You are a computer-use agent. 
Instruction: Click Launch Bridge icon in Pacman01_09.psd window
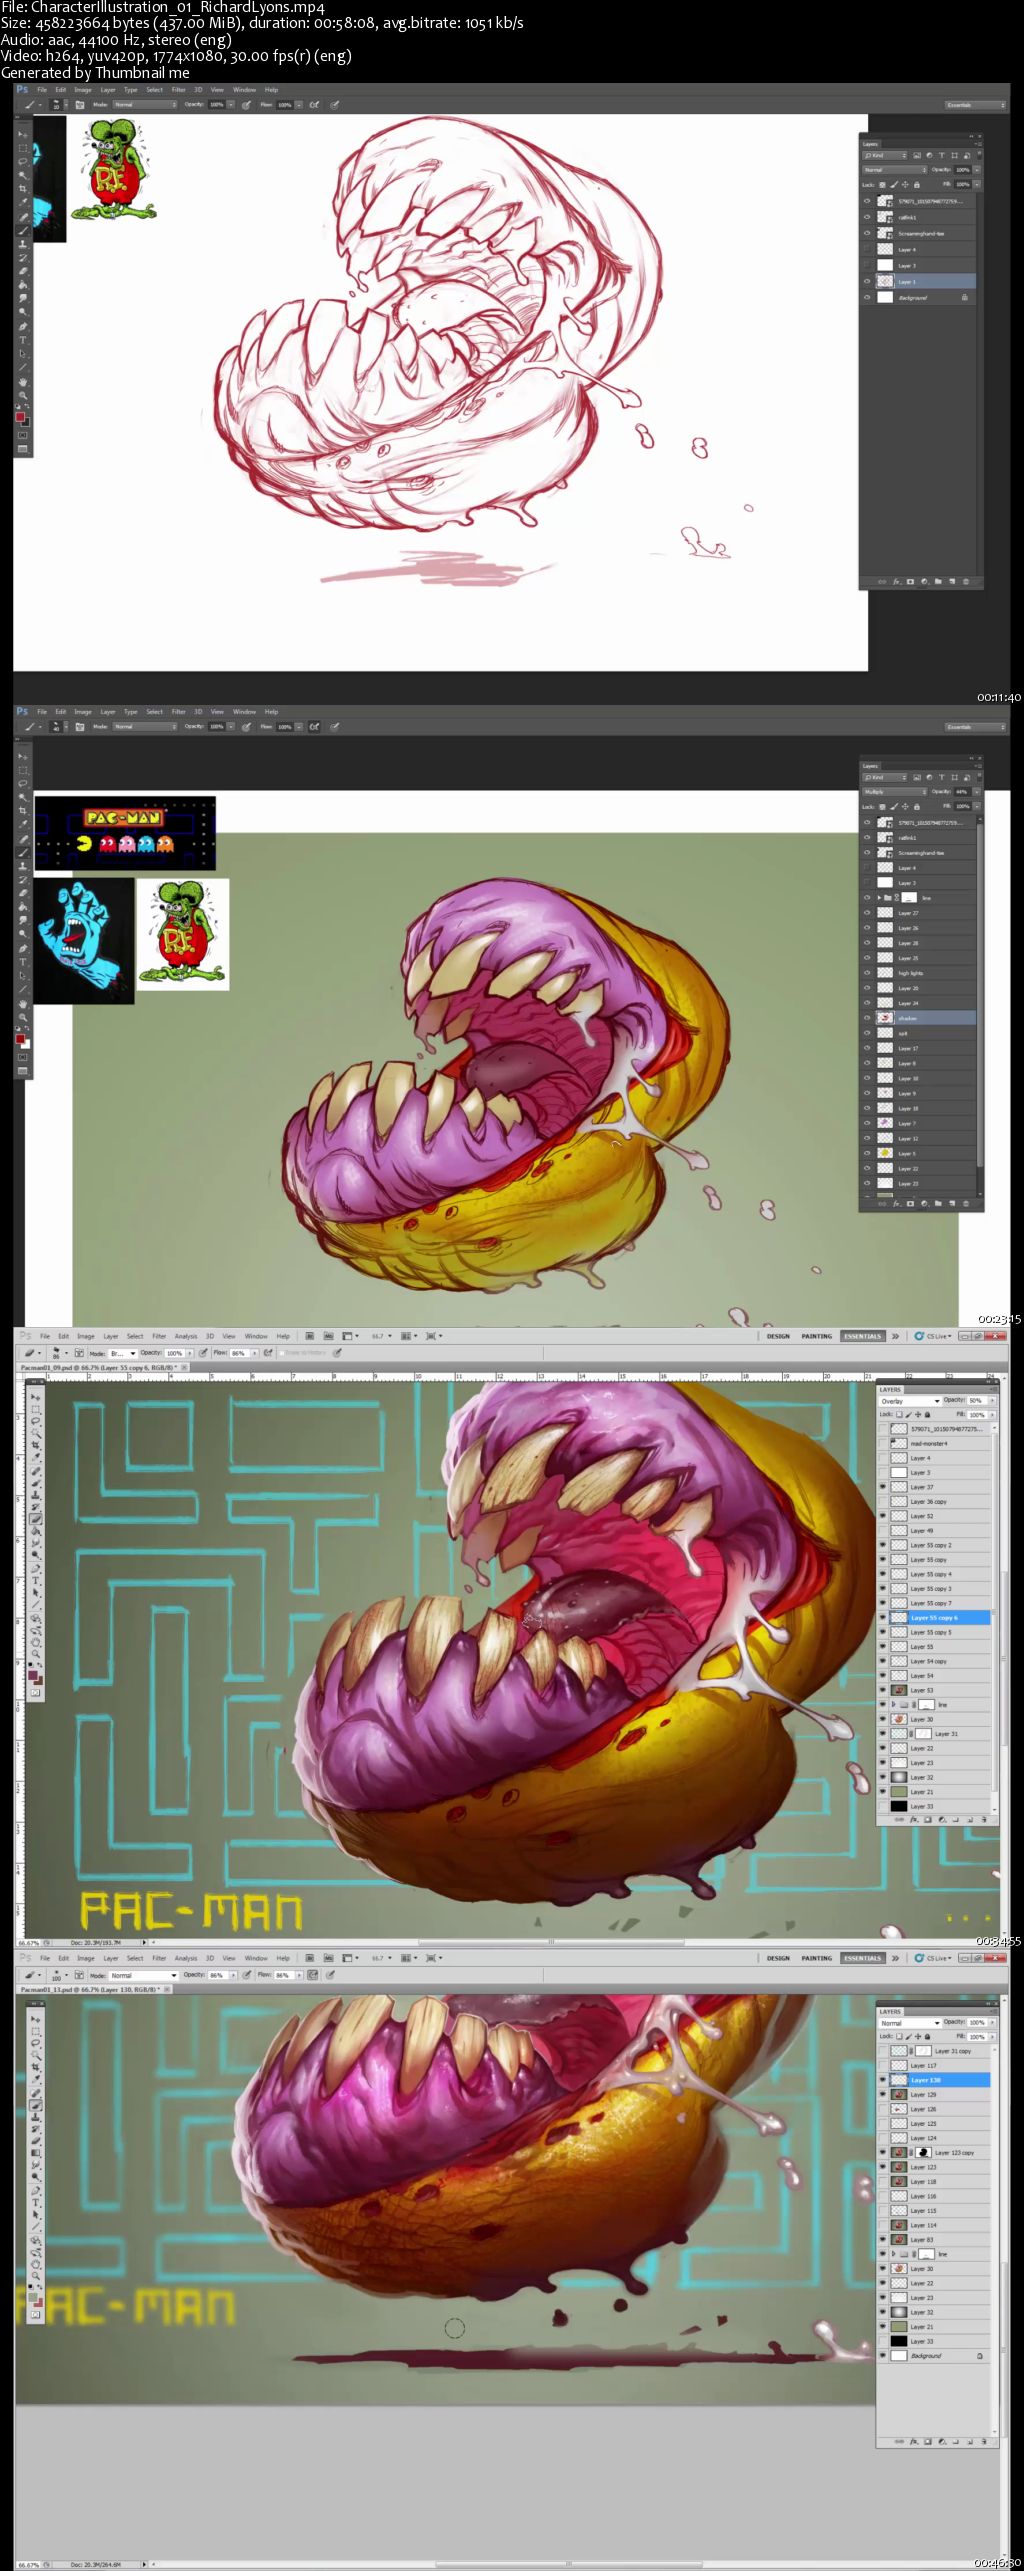tap(310, 1336)
